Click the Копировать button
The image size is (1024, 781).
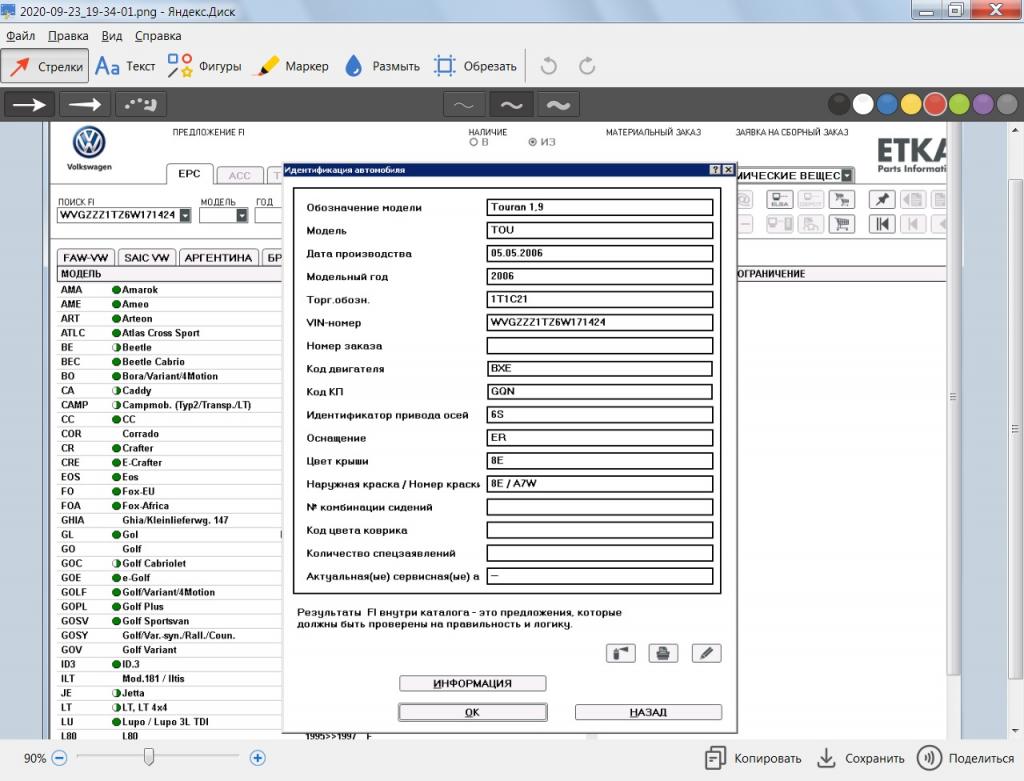[x=753, y=758]
